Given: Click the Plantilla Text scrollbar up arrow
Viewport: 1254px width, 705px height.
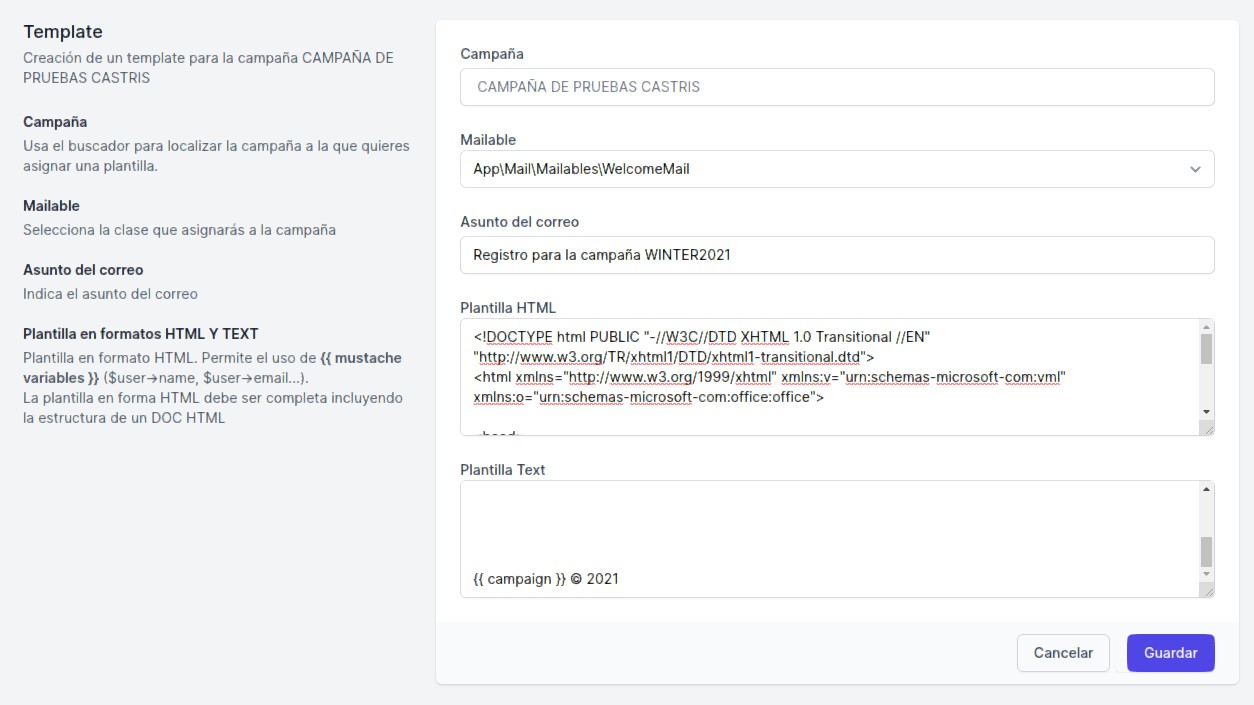Looking at the screenshot, I should coord(1206,490).
